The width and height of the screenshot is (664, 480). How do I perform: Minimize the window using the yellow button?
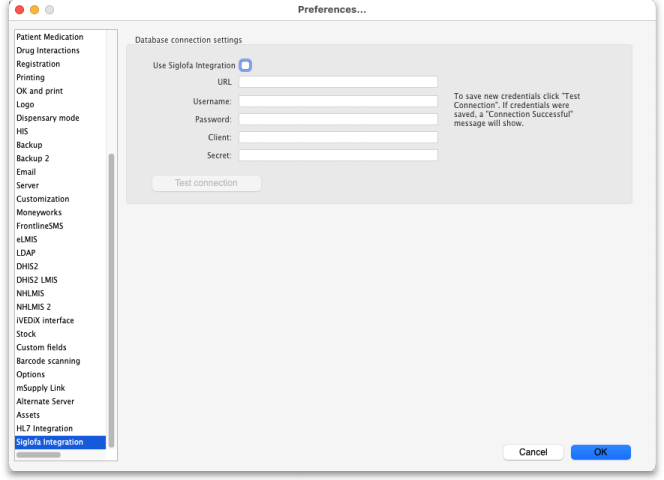[x=34, y=9]
